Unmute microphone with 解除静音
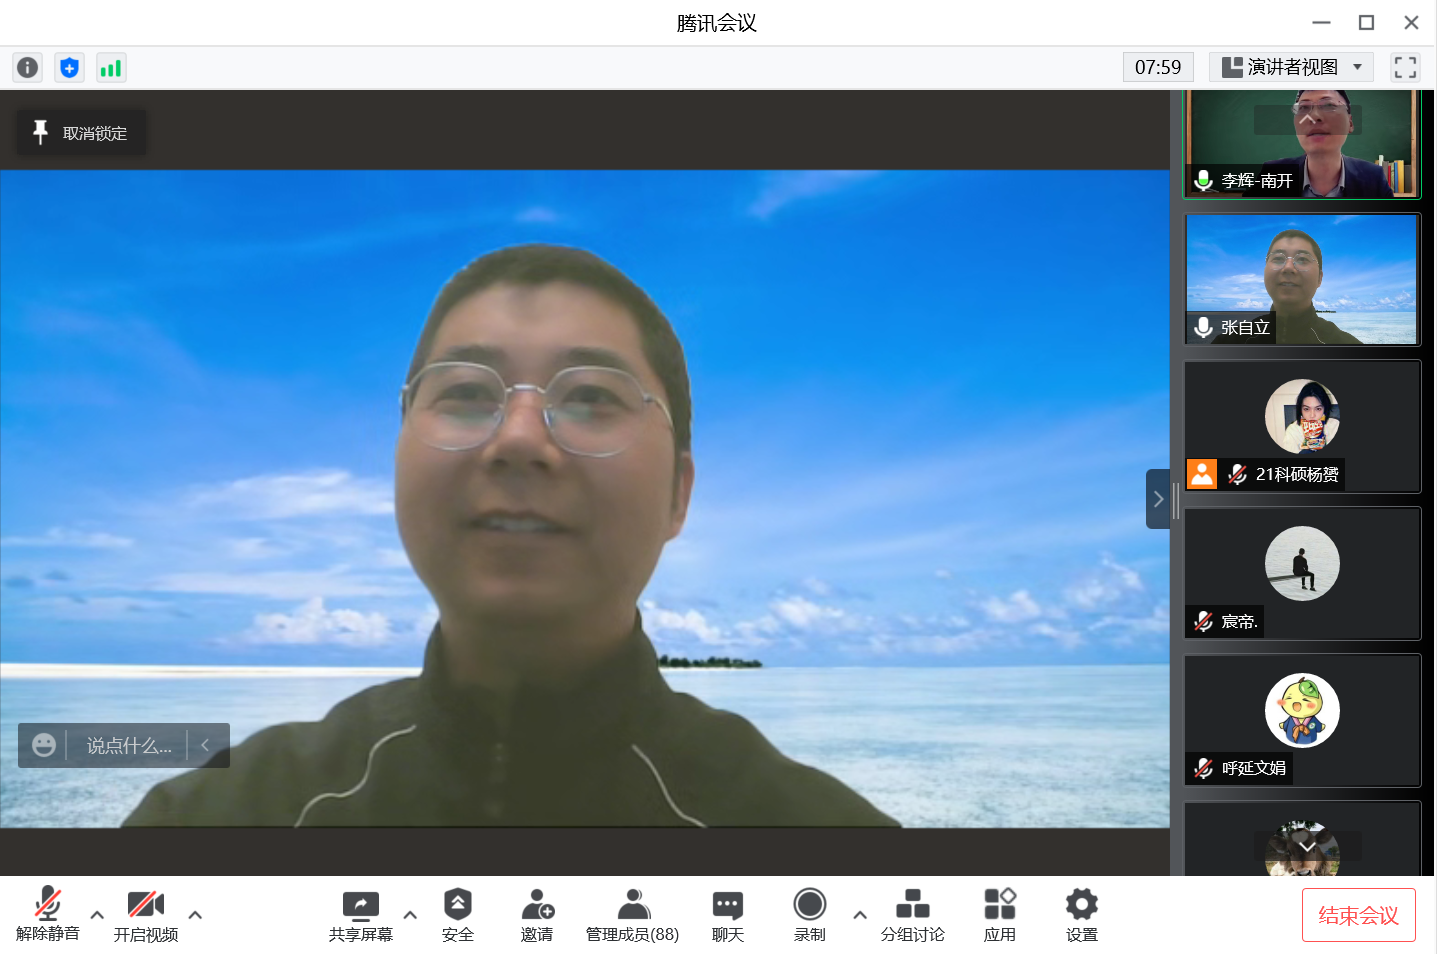Screen dimensions: 1437x954 tap(47, 914)
